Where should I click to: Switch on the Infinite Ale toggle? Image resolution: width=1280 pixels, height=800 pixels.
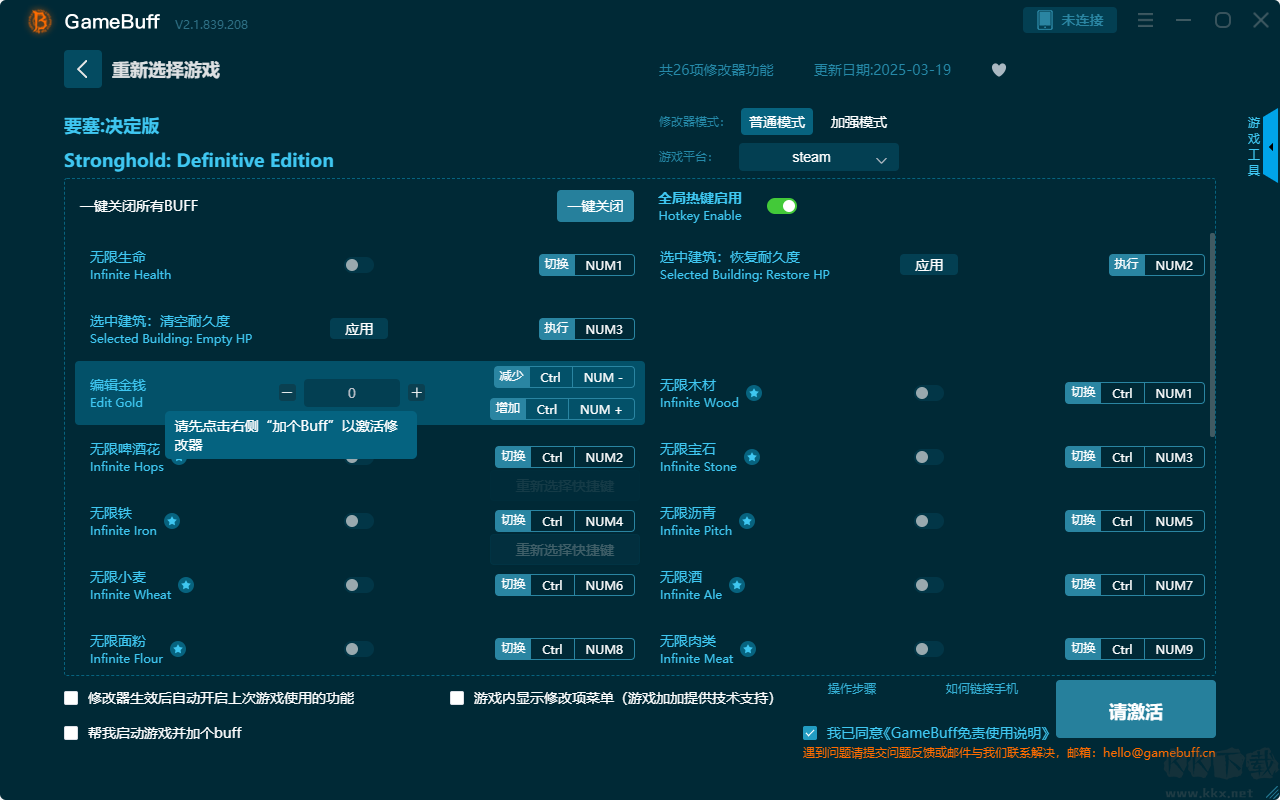tap(929, 585)
